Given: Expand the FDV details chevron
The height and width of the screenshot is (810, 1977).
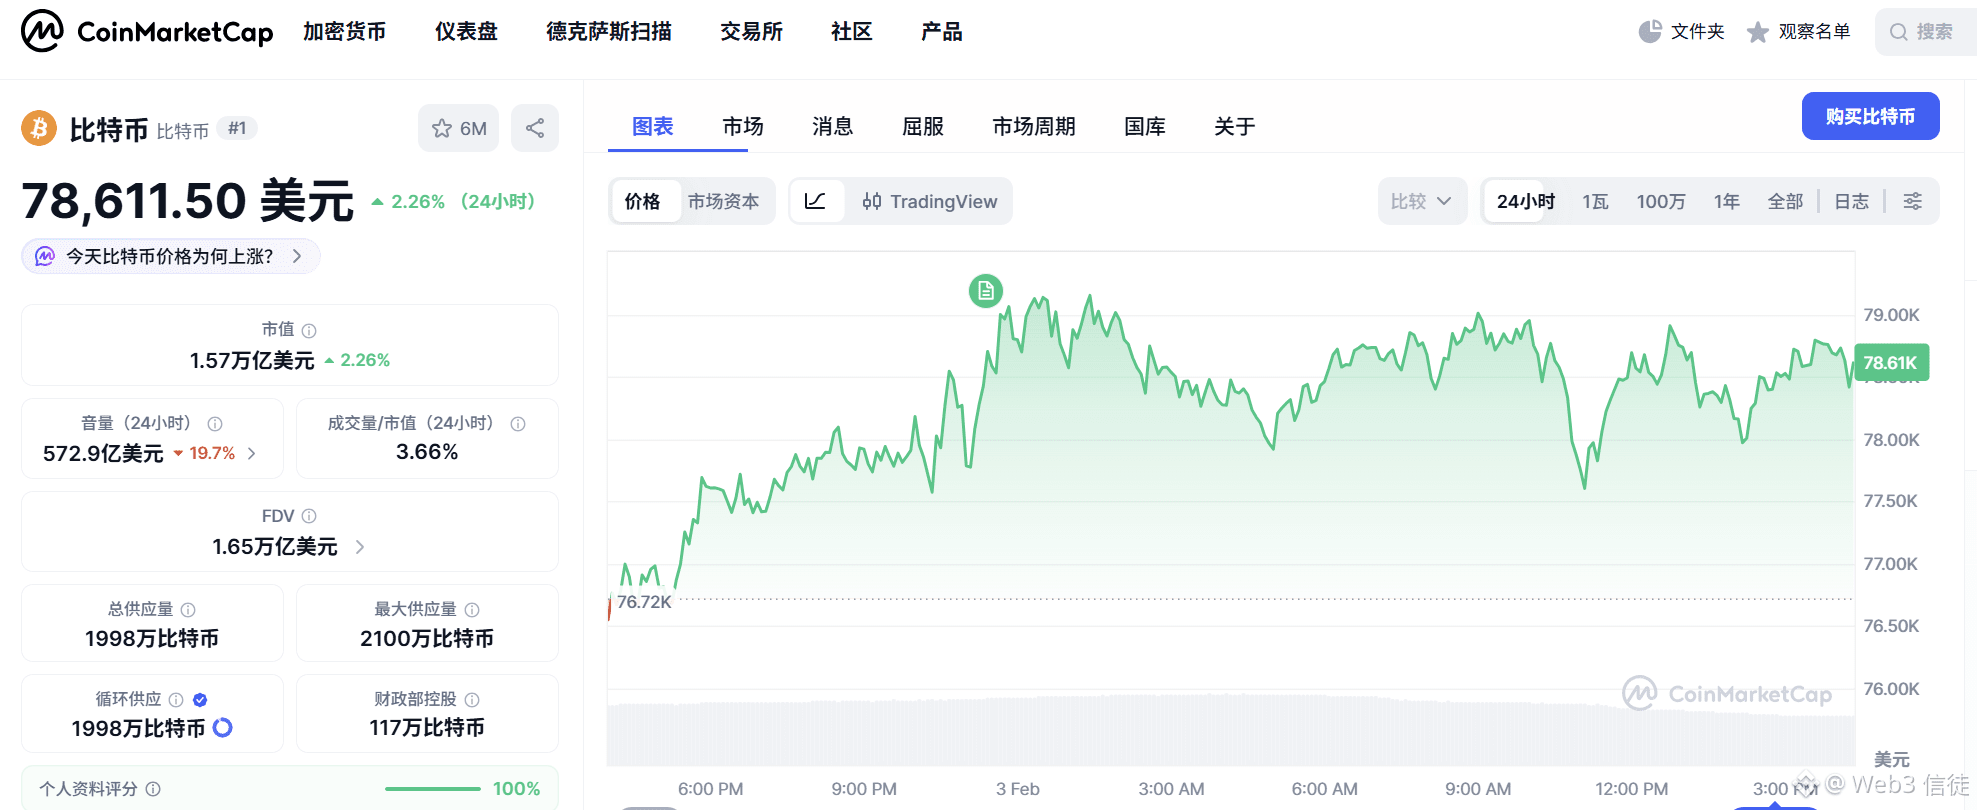Looking at the screenshot, I should coord(360,547).
